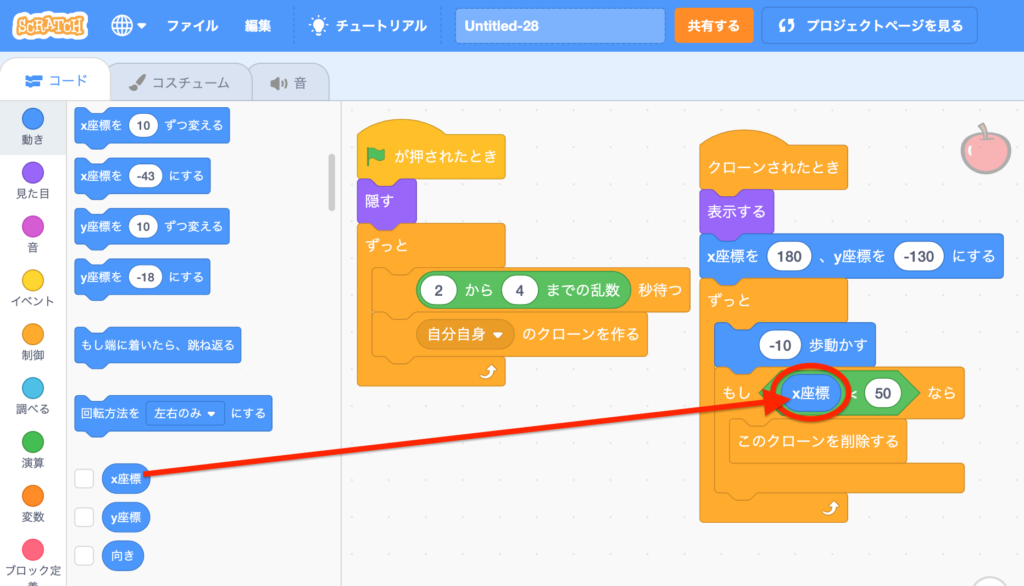Edit random range value 2
This screenshot has height=586, width=1024.
[438, 290]
